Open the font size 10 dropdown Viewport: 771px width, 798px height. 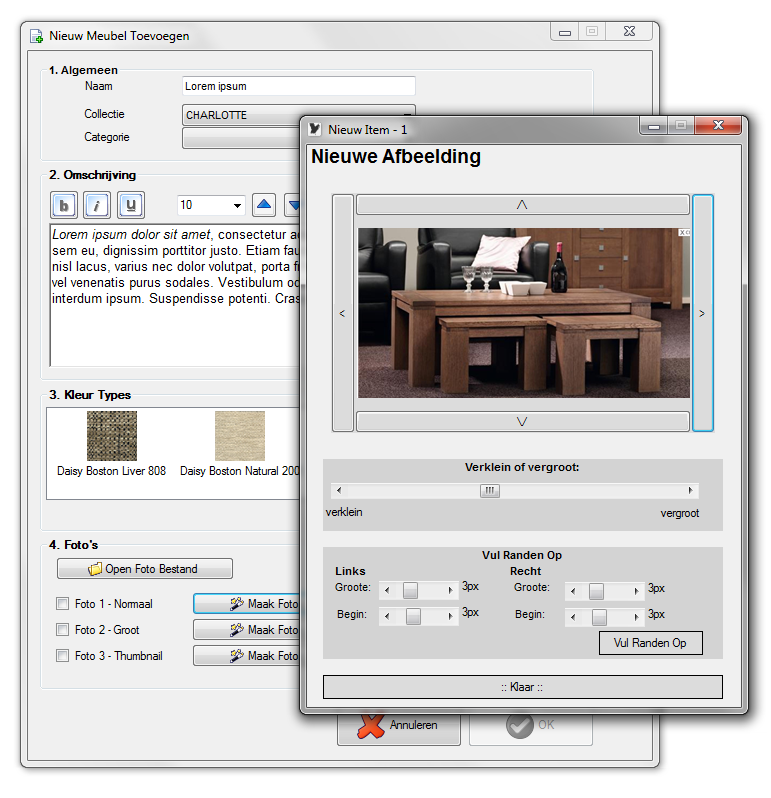pyautogui.click(x=211, y=205)
